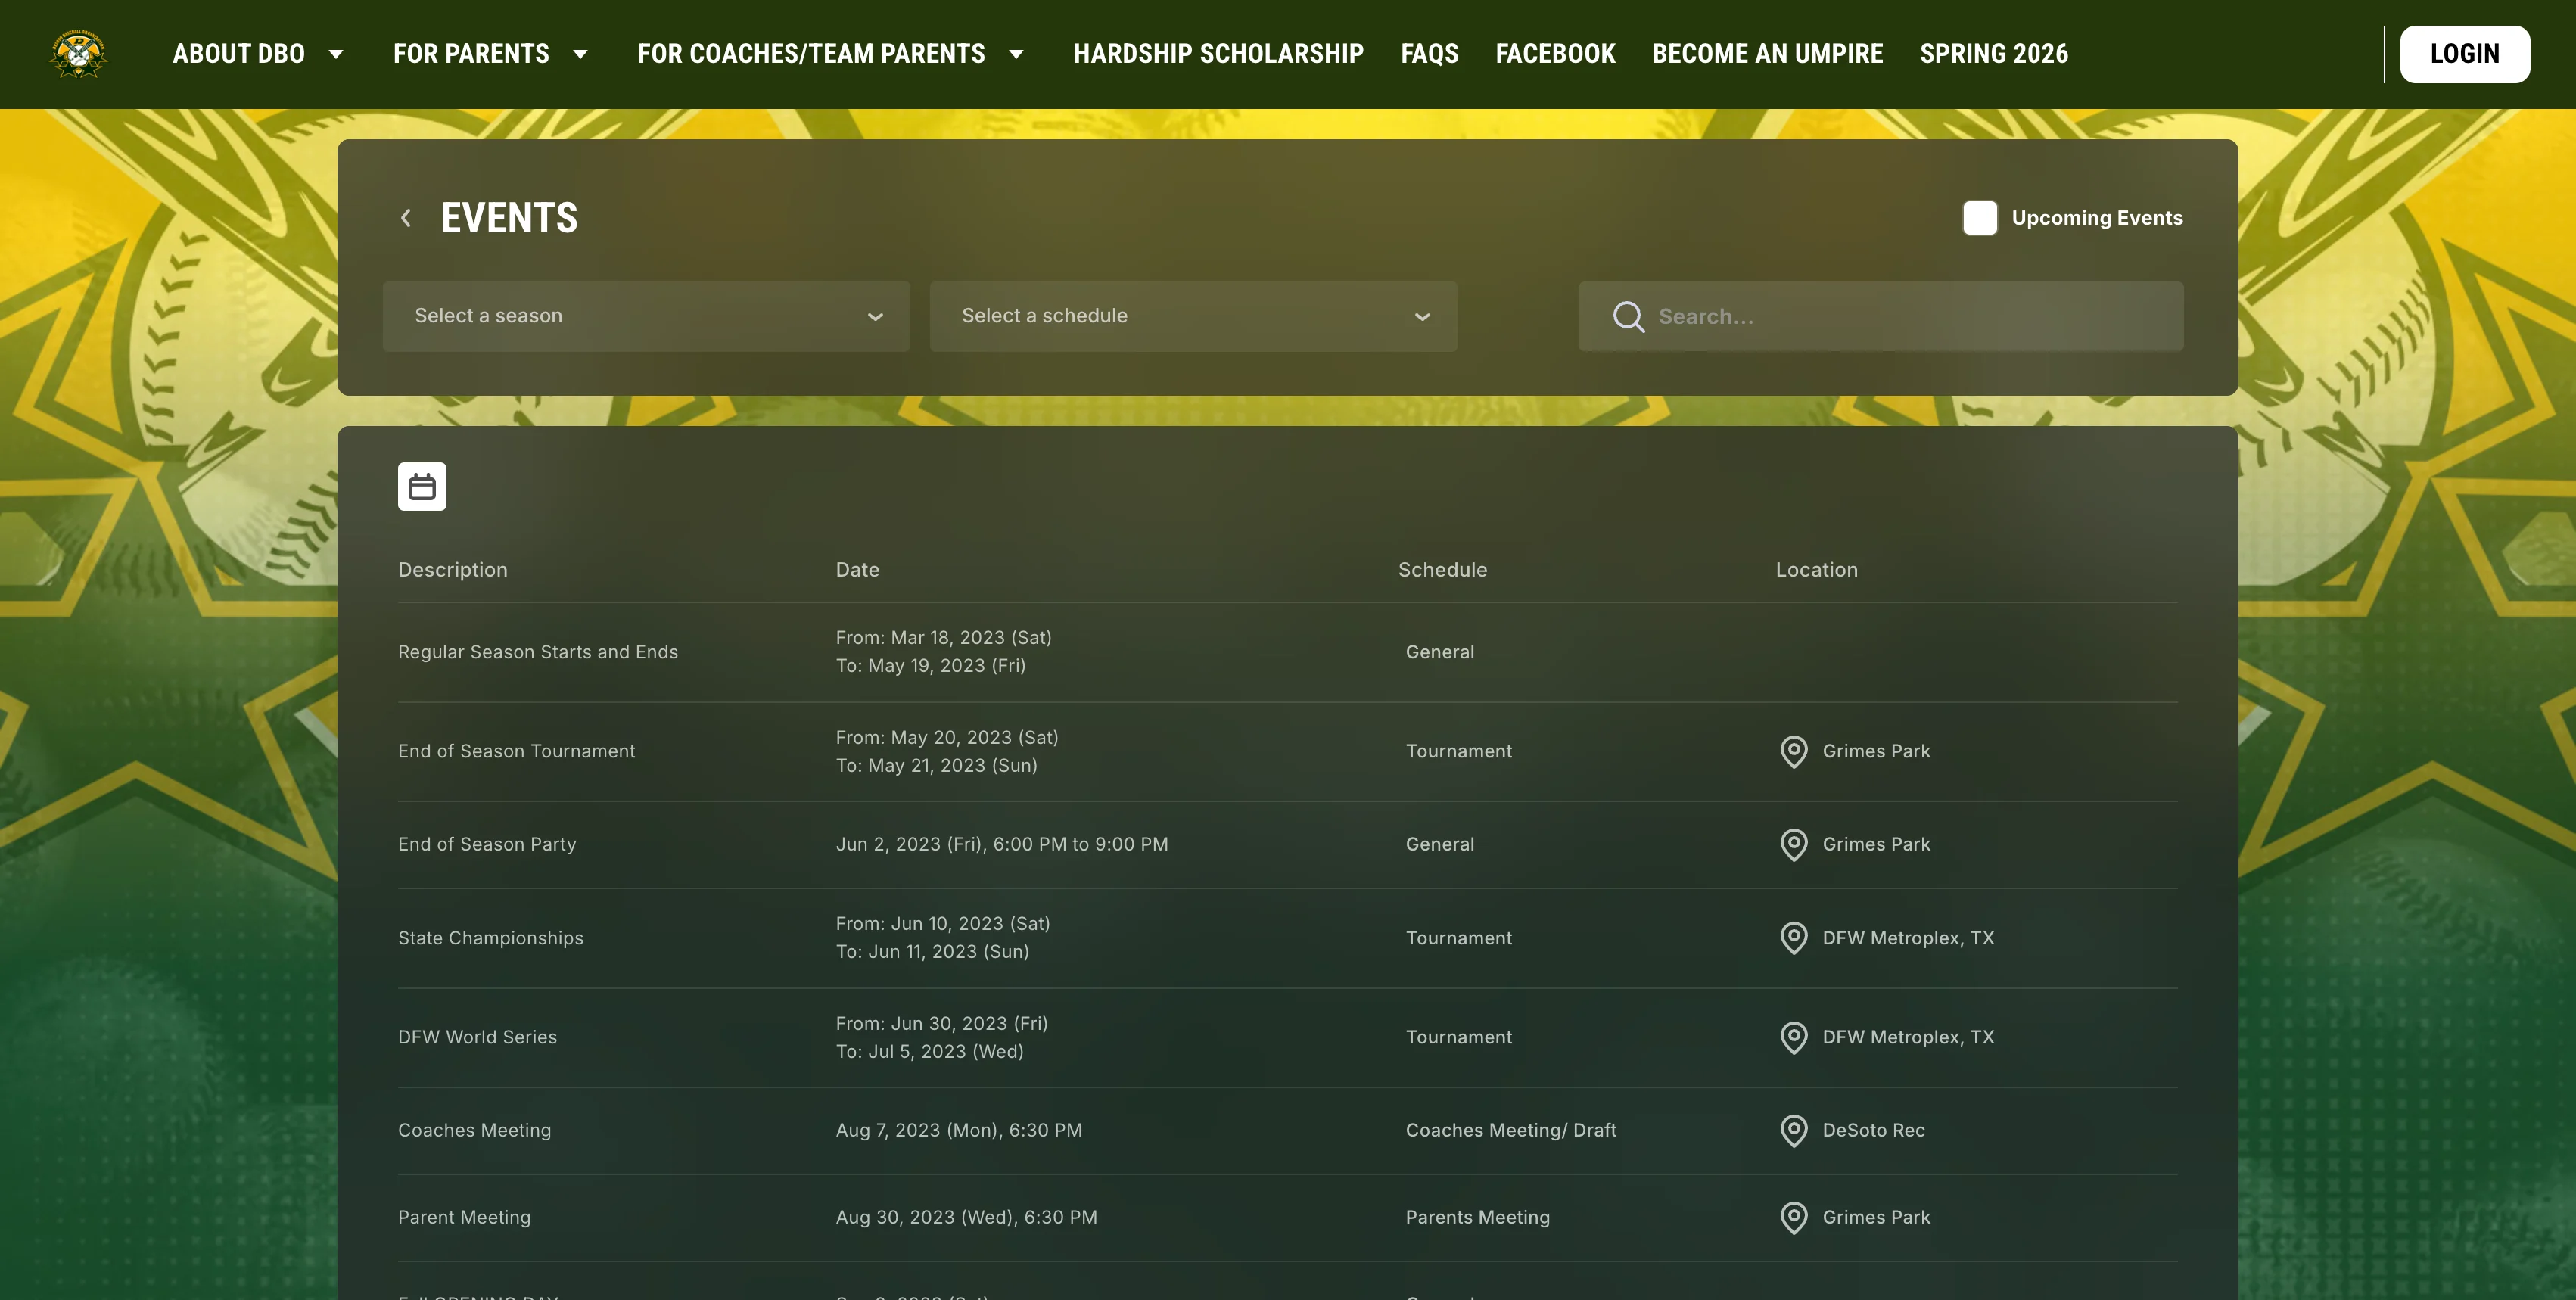The height and width of the screenshot is (1300, 2576).
Task: Click Parents Meeting schedule cell
Action: (1477, 1217)
